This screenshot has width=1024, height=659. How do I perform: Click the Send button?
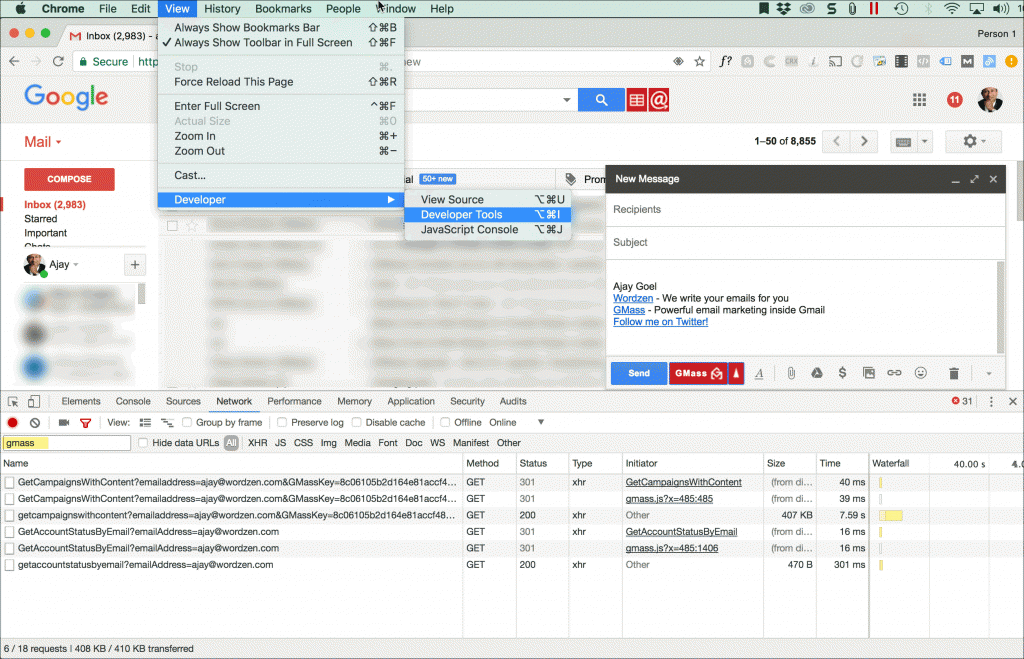tap(639, 373)
